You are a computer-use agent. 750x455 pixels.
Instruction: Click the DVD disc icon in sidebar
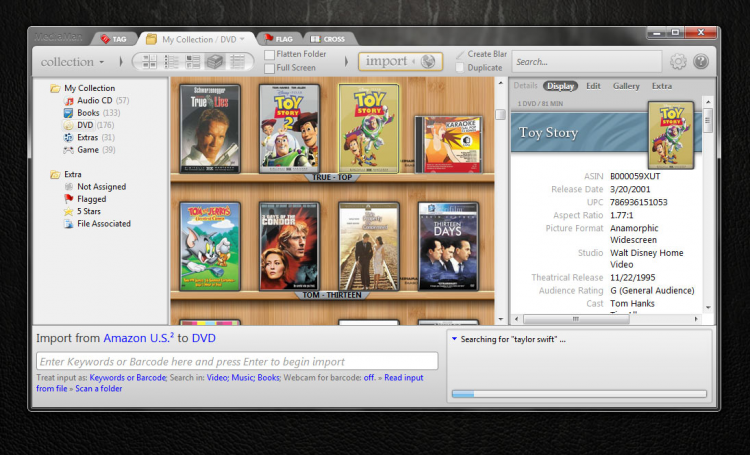tap(69, 125)
